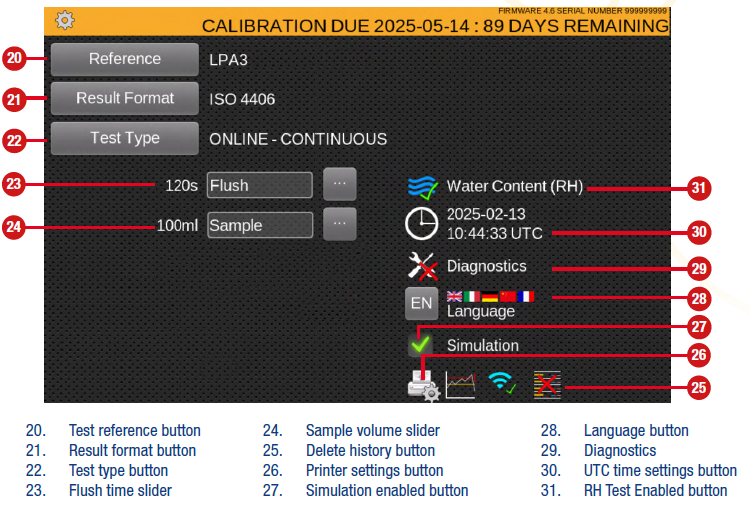Toggle the Simulation enabled checkbox
Viewport: 750px width, 508px height.
coord(421,345)
